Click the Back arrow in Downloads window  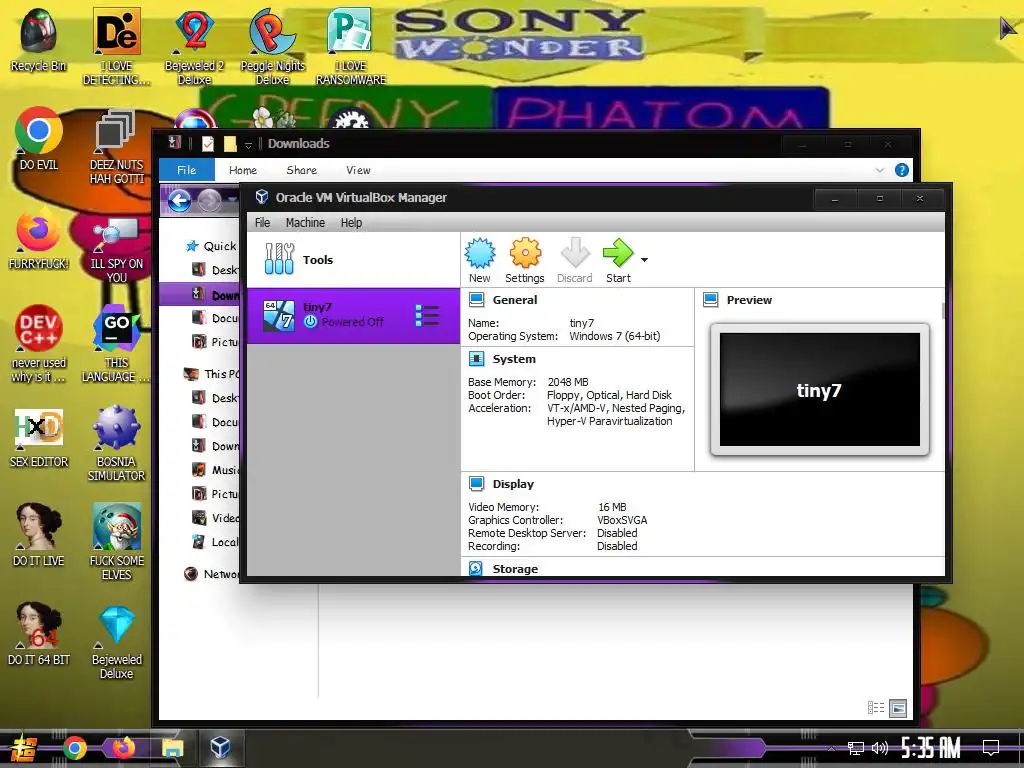(x=180, y=200)
